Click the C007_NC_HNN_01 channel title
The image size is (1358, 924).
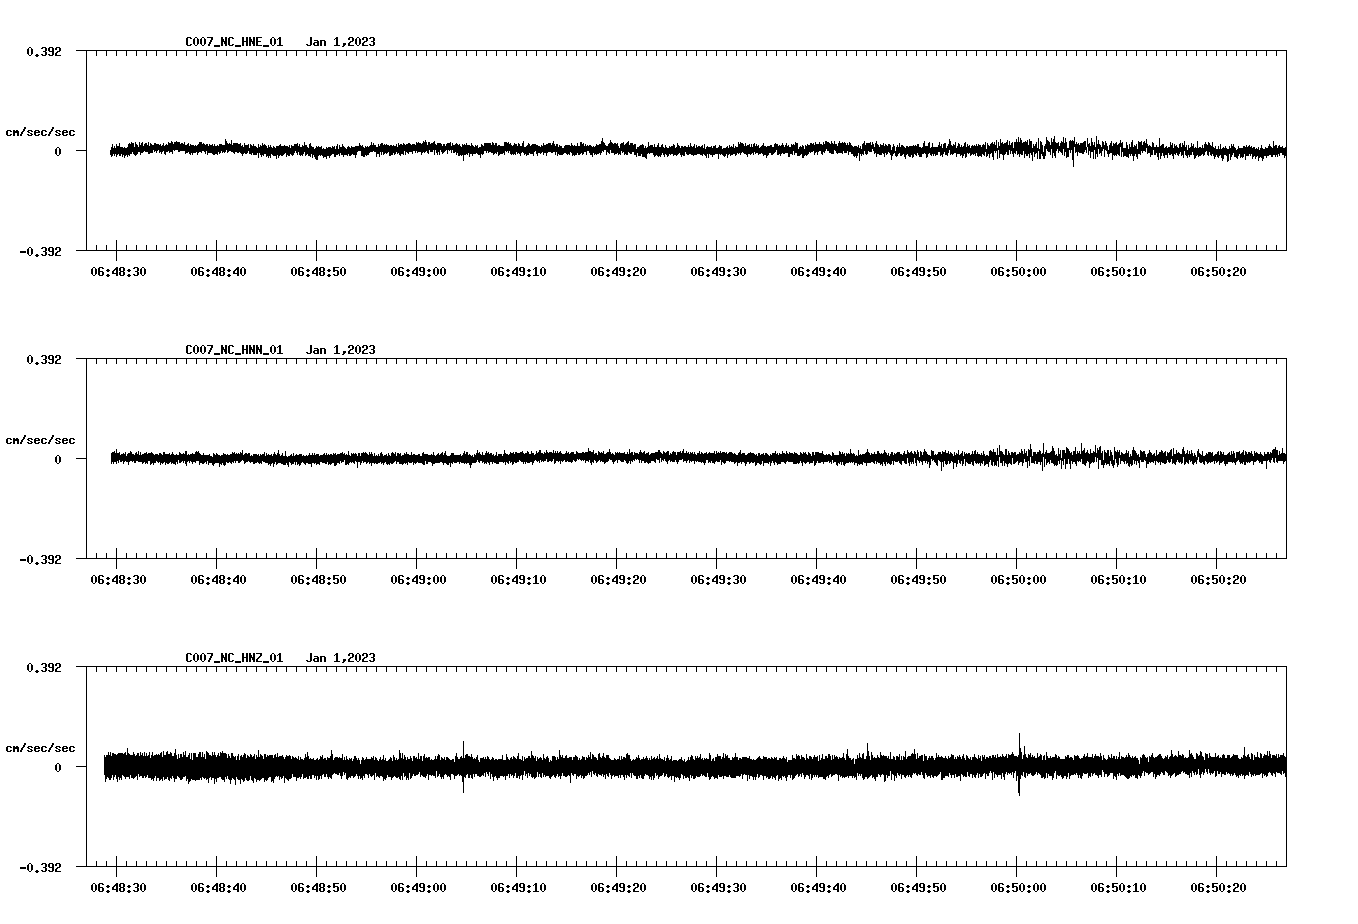pyautogui.click(x=234, y=350)
